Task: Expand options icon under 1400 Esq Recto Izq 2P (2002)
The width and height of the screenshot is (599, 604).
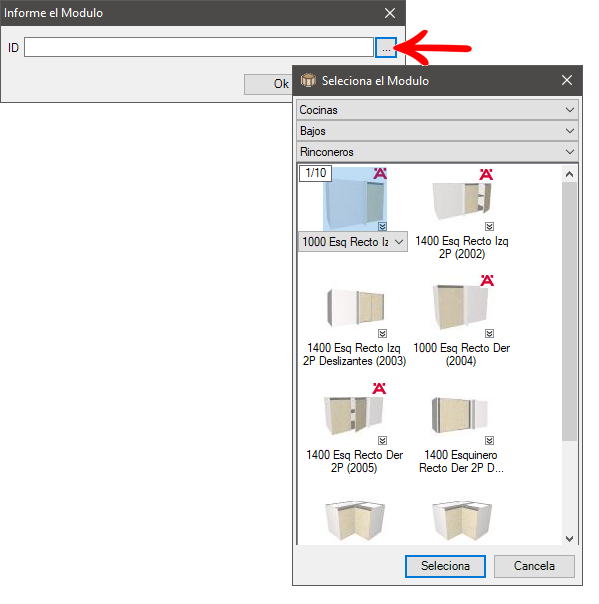Action: coord(489,226)
